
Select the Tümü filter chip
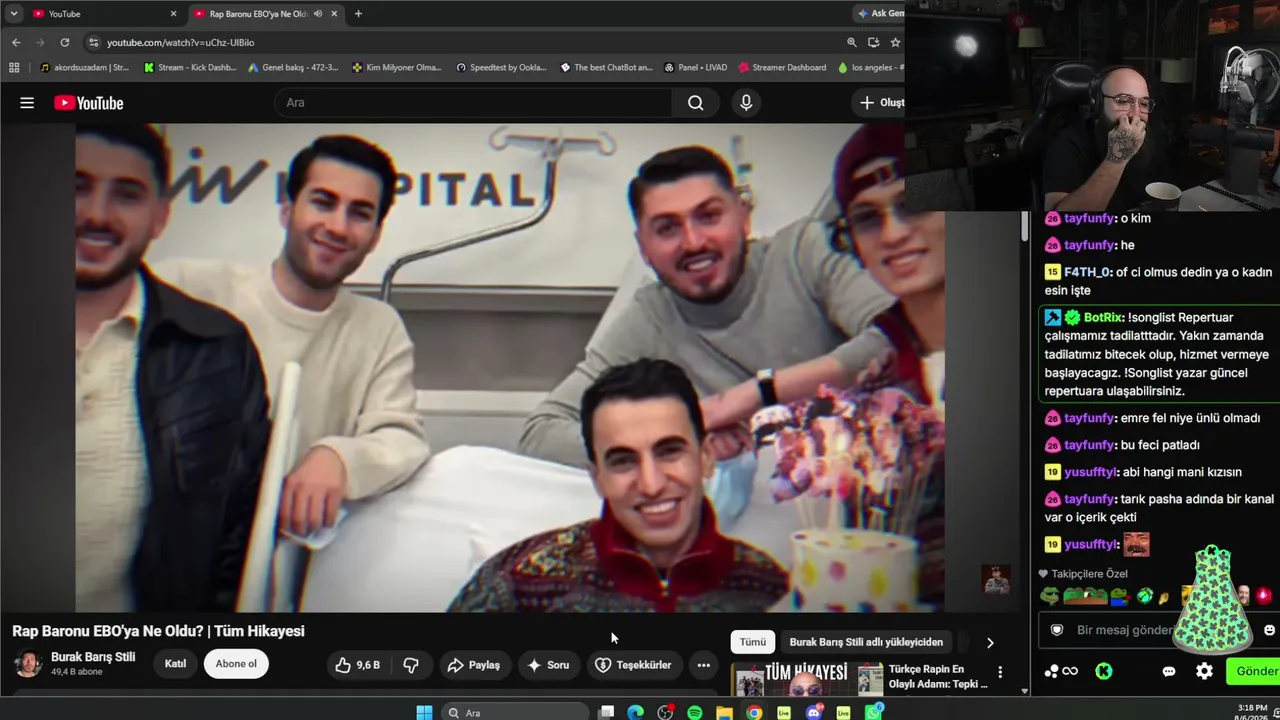(x=752, y=642)
